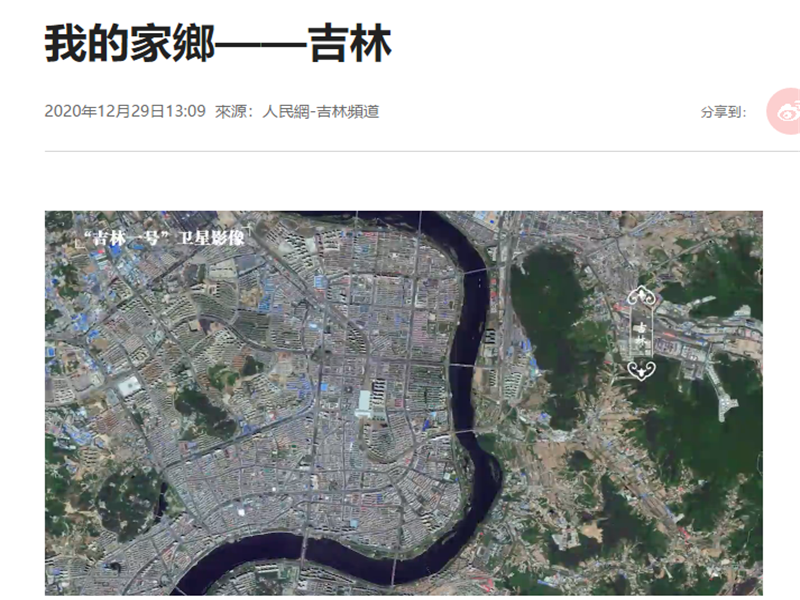Click the wooded hill in the southwest of the image
Image resolution: width=800 pixels, height=600 pixels.
tap(128, 503)
